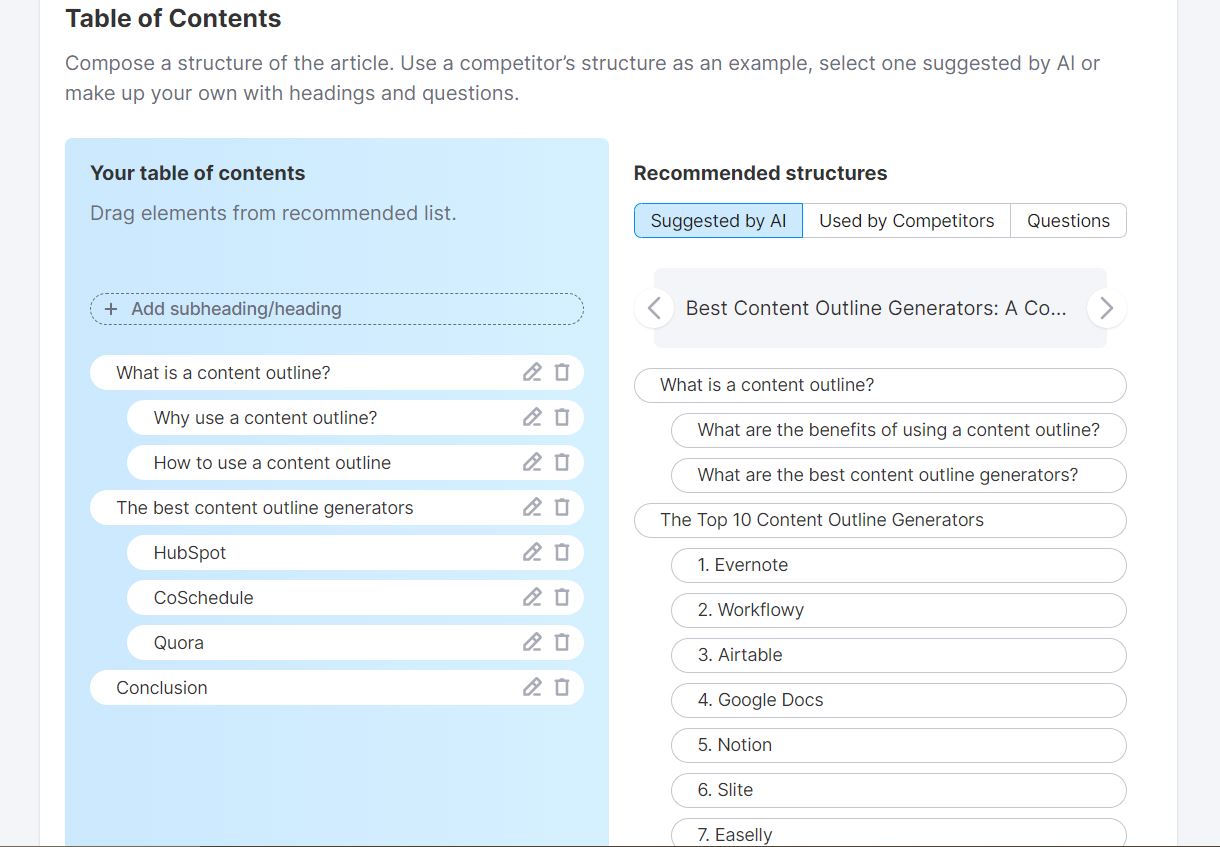This screenshot has width=1220, height=847.
Task: Delete the Conclusion heading
Action: pos(562,687)
